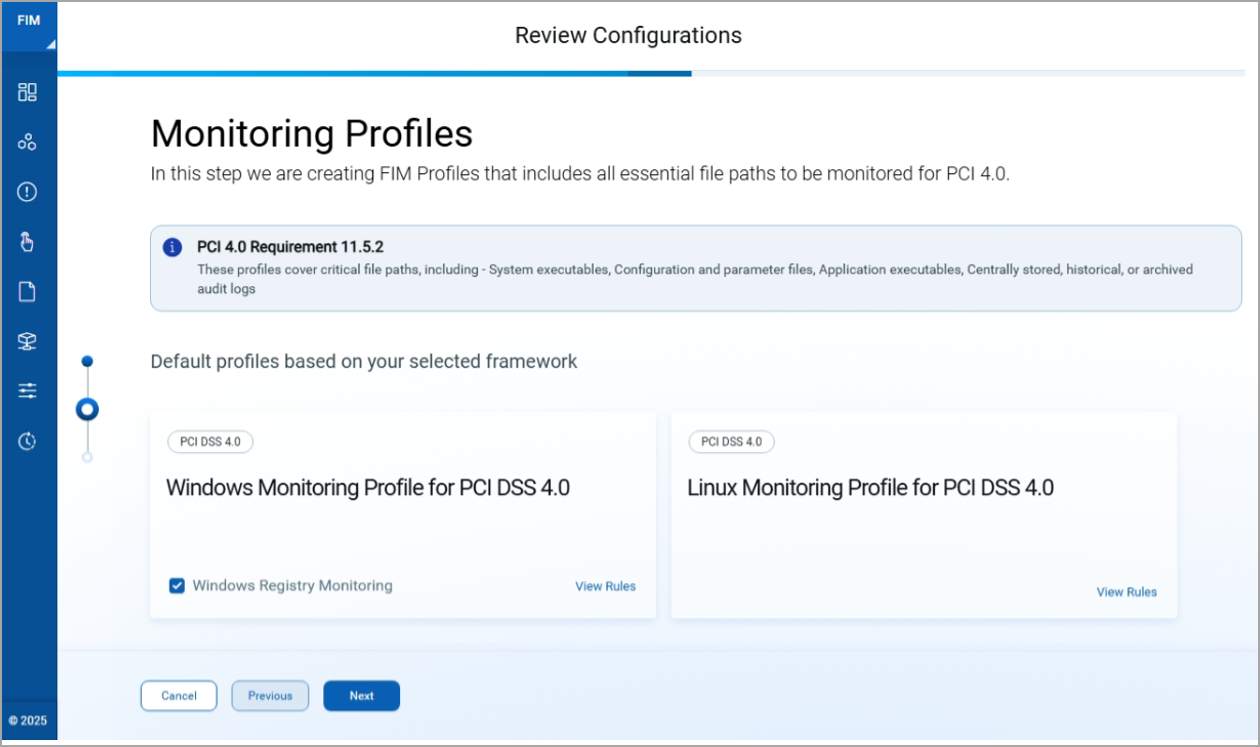Open the assets circles icon in sidebar

click(27, 142)
